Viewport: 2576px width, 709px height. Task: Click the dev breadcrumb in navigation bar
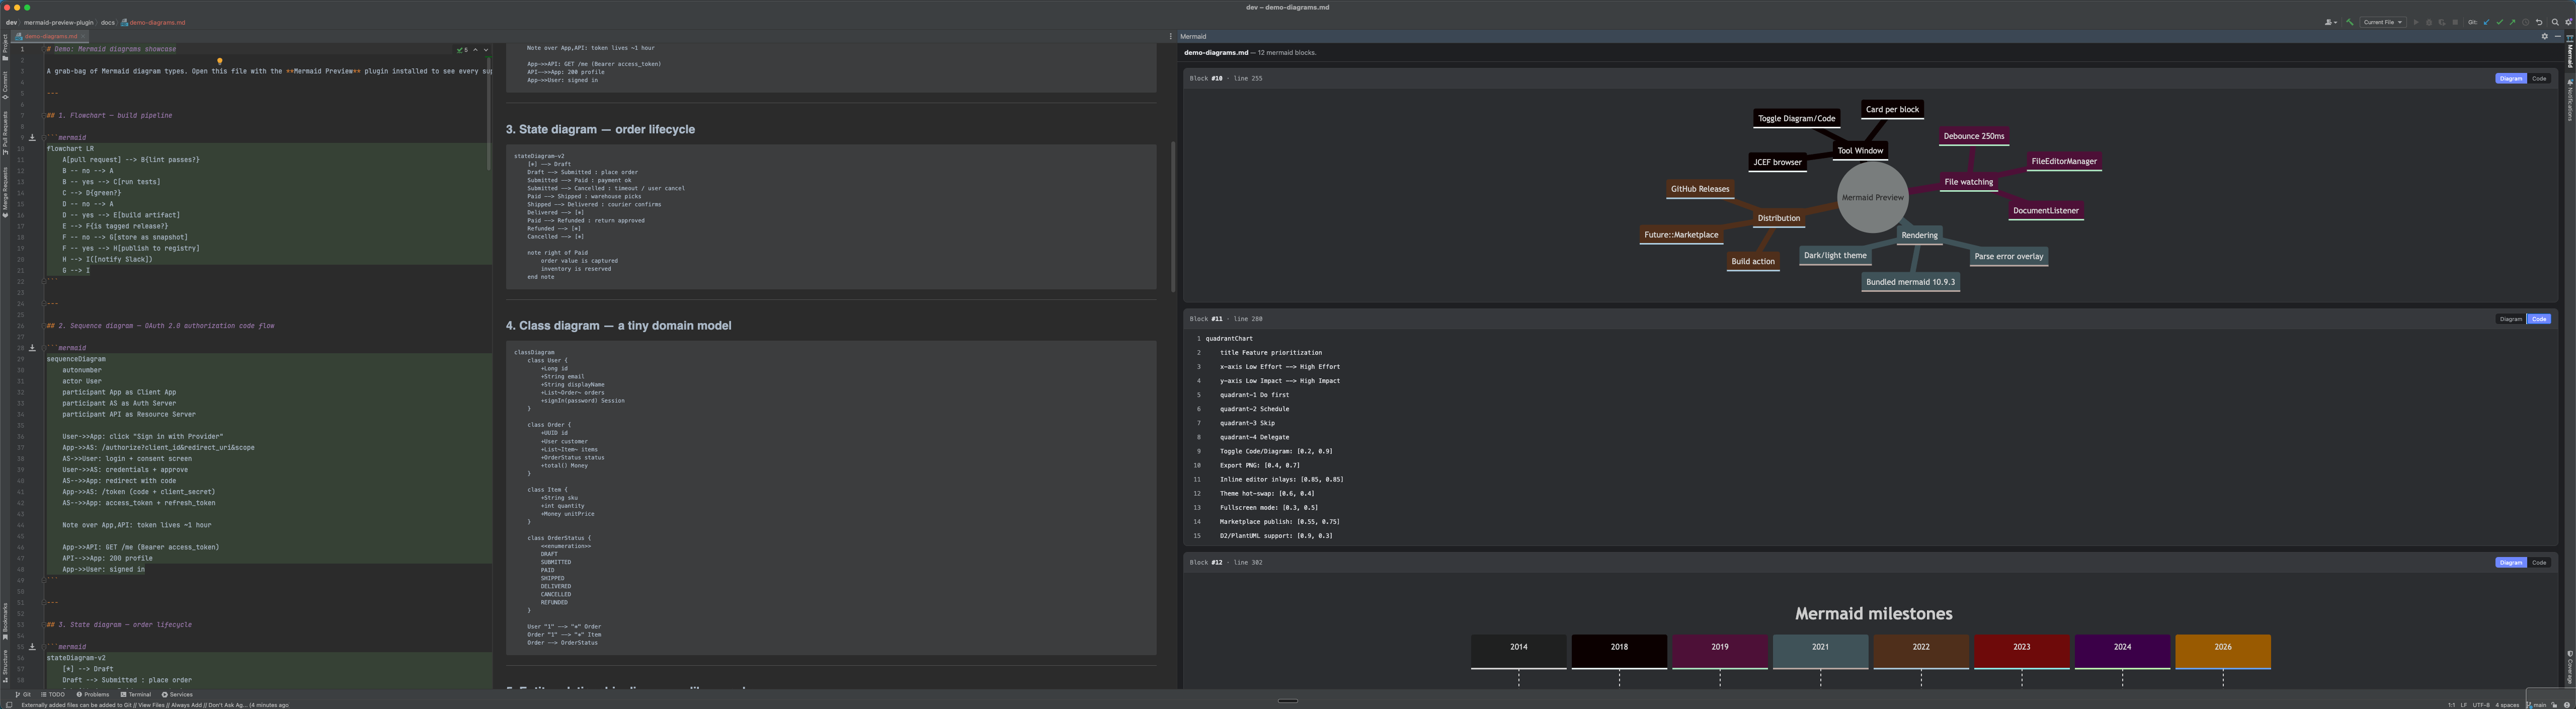pyautogui.click(x=11, y=22)
